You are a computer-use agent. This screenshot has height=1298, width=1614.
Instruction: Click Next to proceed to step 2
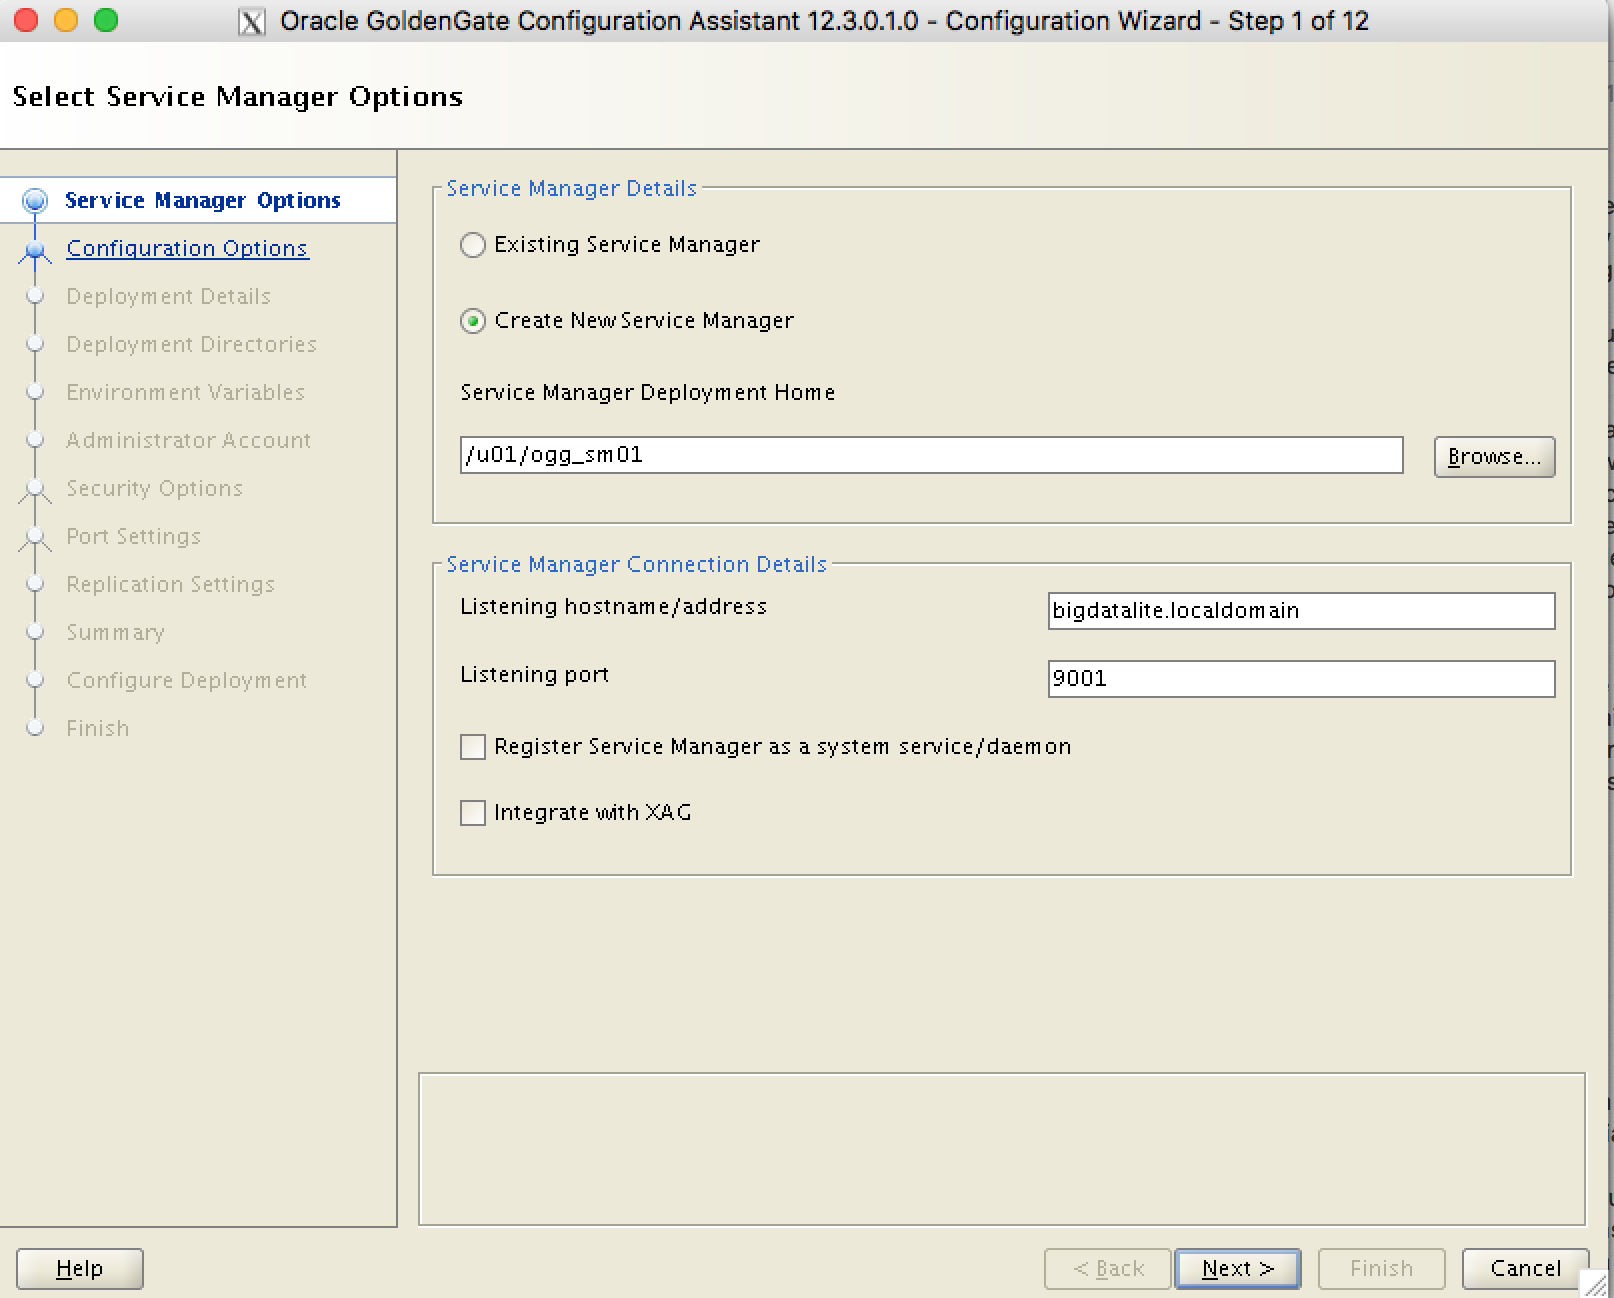click(1237, 1268)
